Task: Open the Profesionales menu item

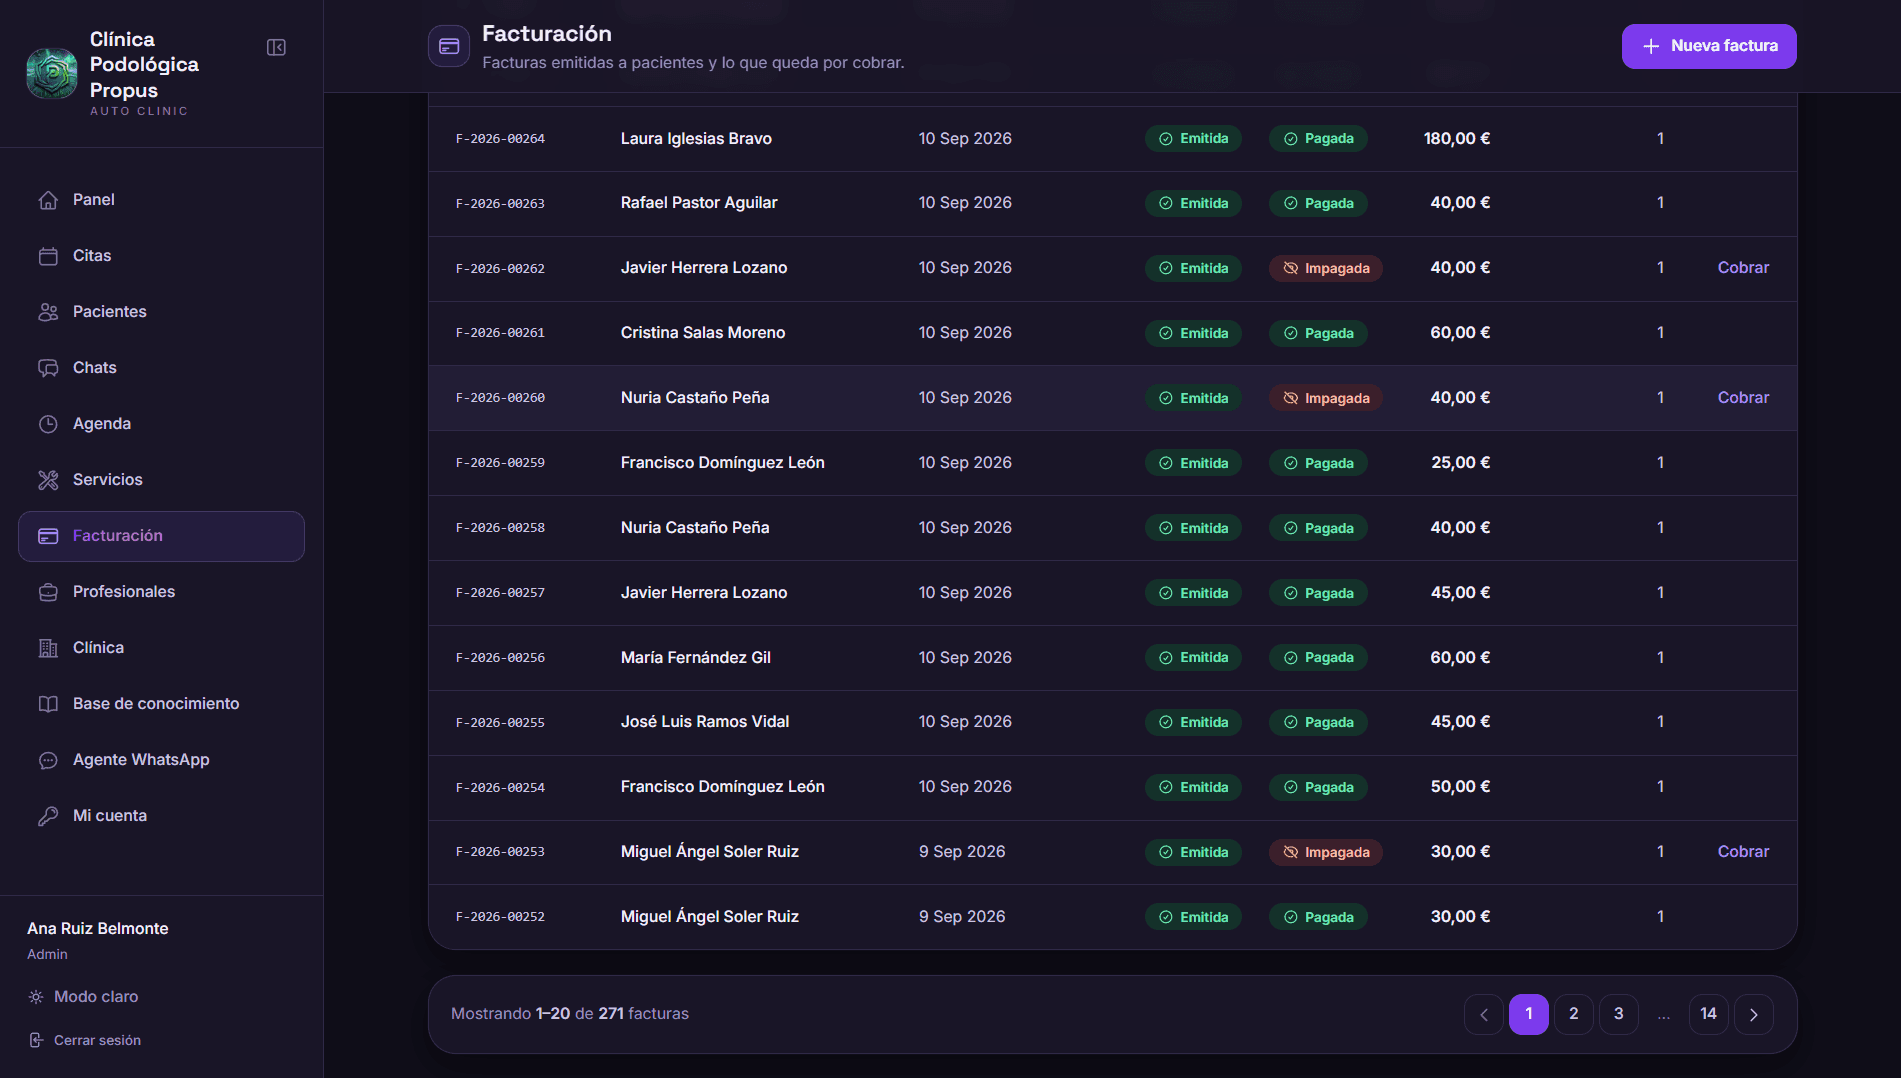Action: pos(161,592)
